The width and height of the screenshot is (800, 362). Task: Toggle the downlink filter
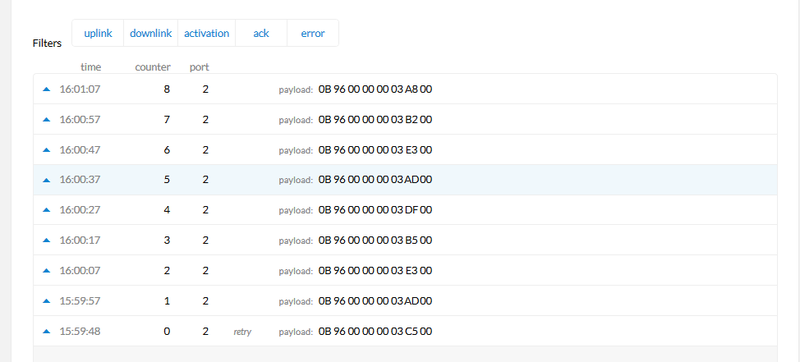click(x=151, y=33)
